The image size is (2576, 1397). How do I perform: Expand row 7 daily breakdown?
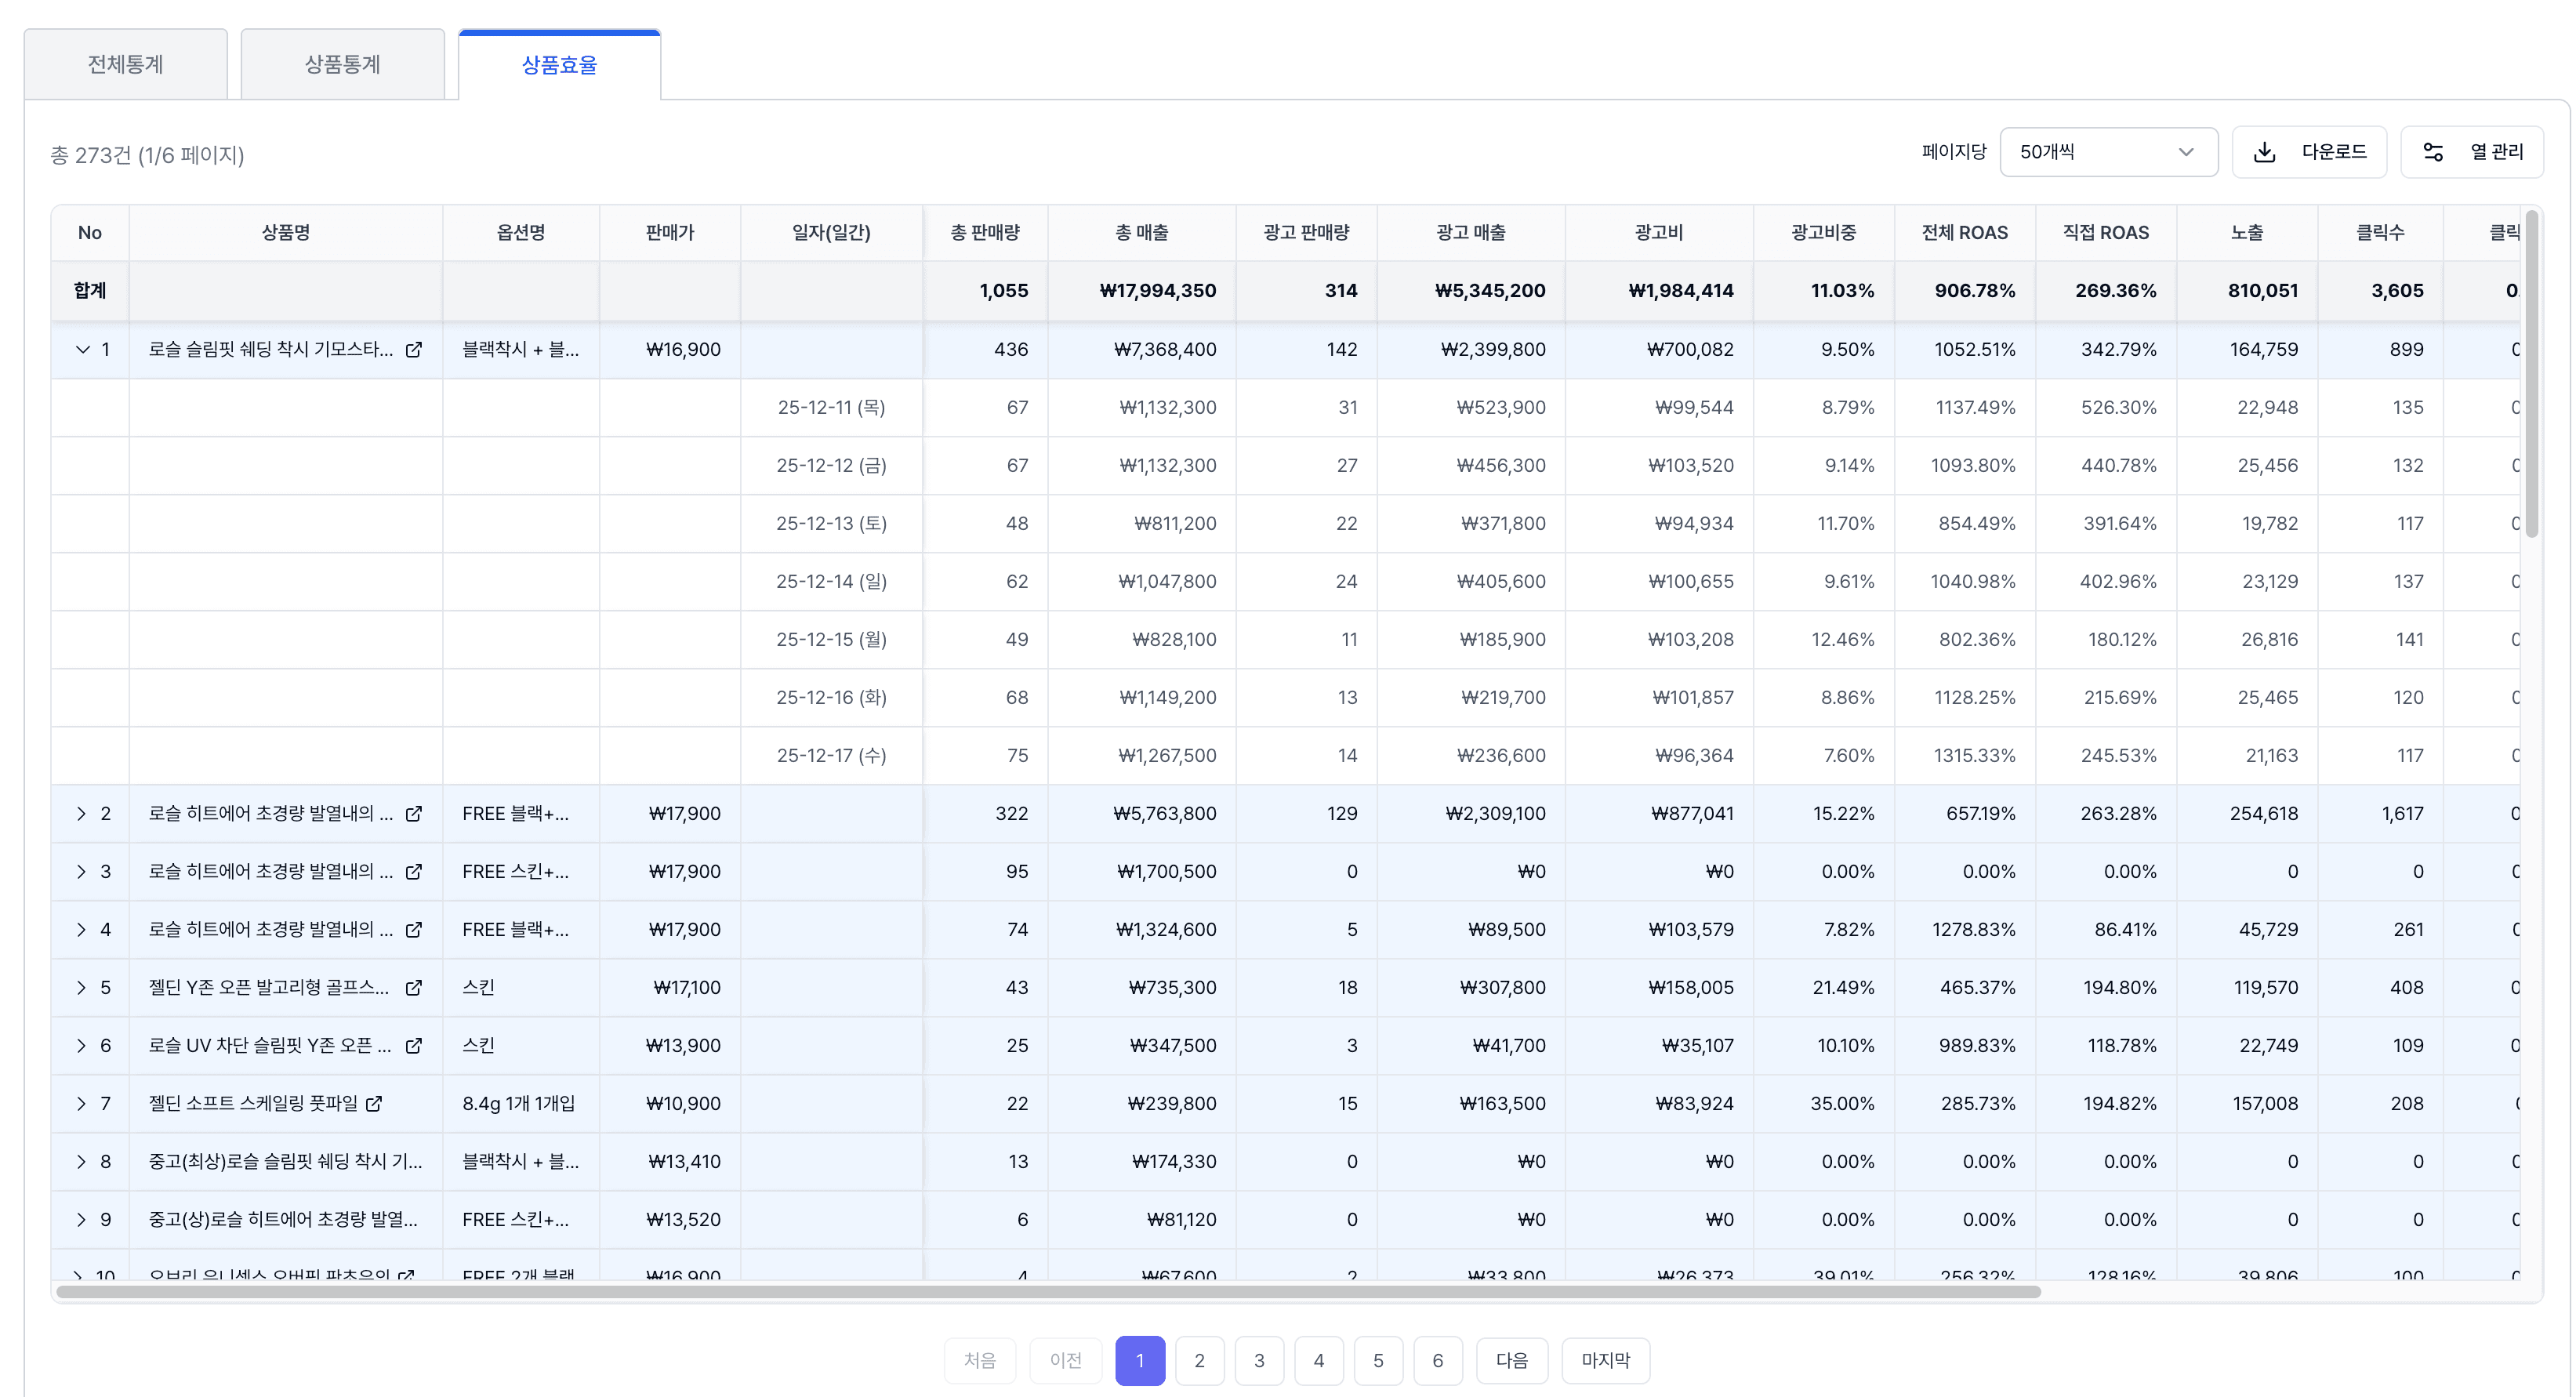82,1104
